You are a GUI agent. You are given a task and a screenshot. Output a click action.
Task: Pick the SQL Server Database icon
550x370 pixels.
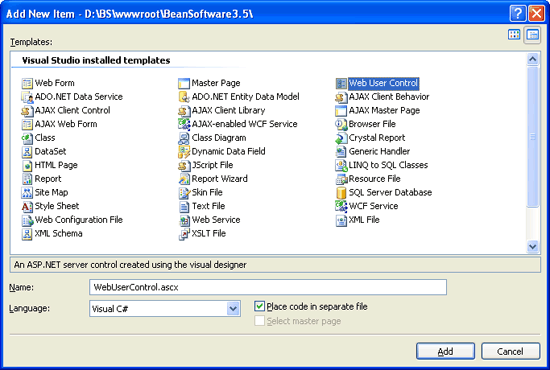tap(341, 193)
